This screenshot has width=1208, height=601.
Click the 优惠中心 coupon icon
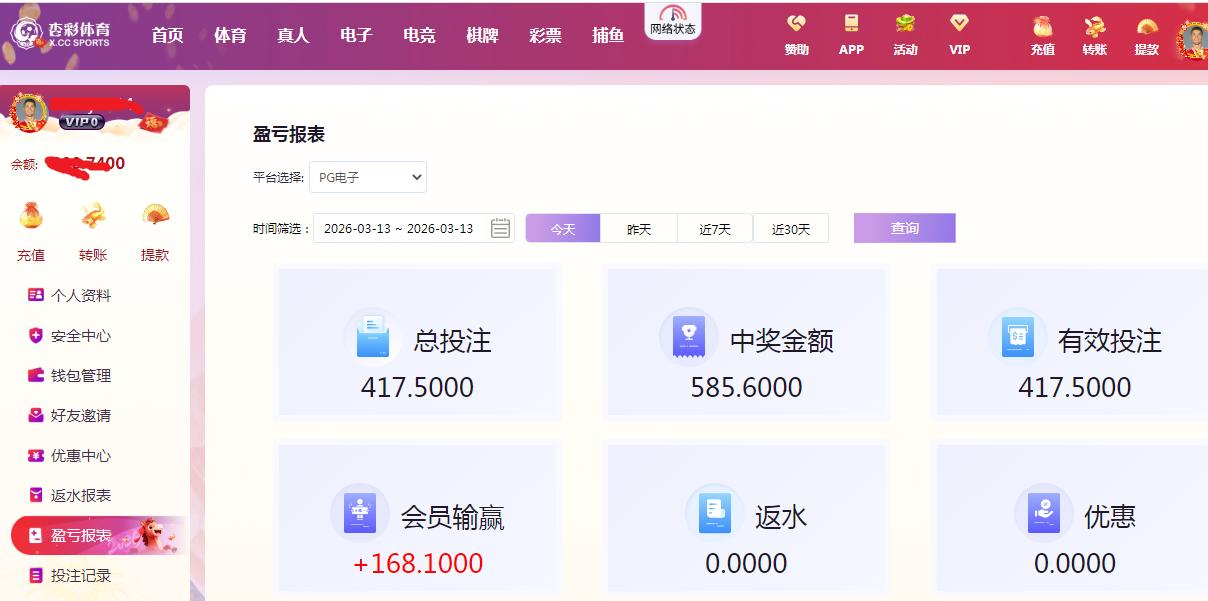[36, 455]
